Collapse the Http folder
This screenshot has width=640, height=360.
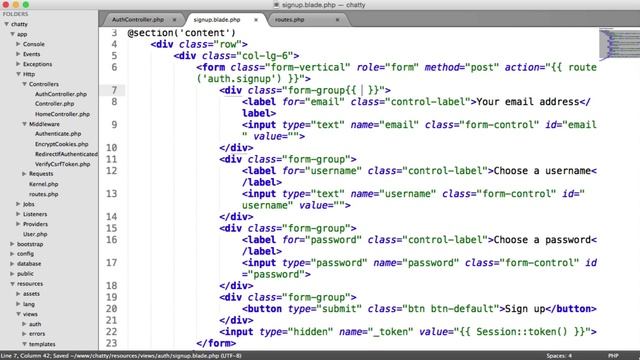pos(18,74)
